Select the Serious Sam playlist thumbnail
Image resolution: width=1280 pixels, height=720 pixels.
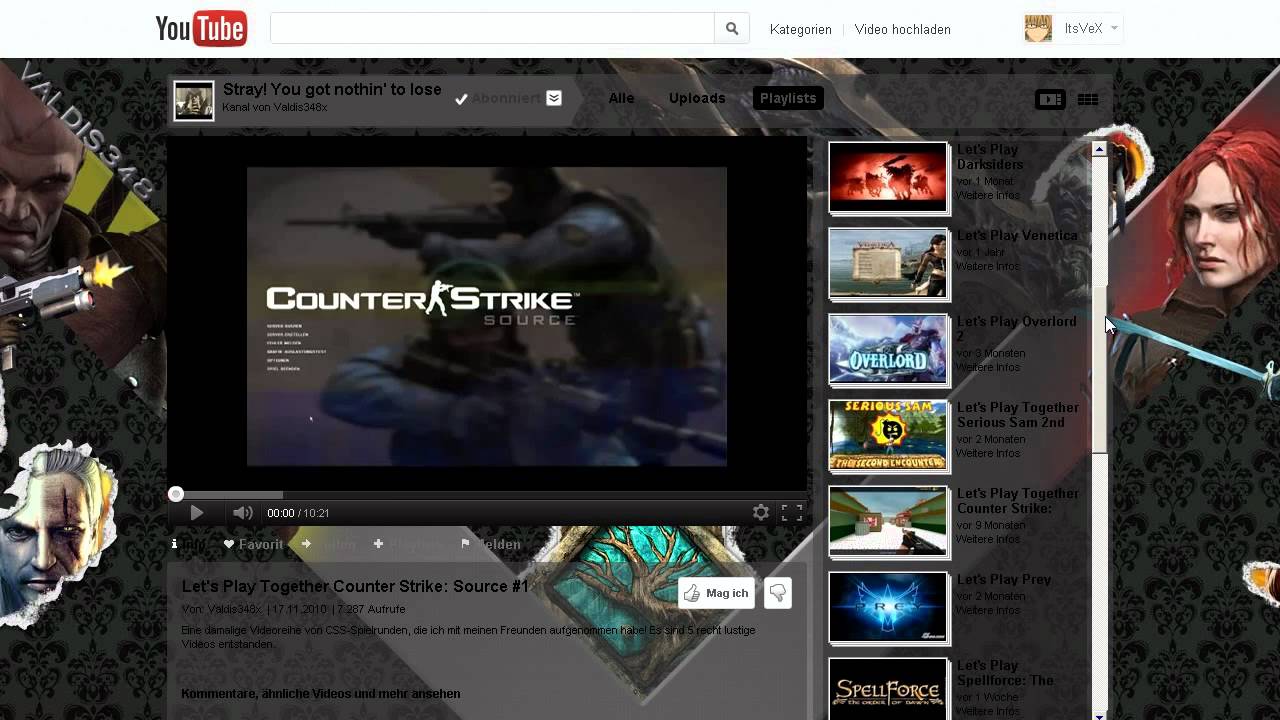(x=888, y=436)
